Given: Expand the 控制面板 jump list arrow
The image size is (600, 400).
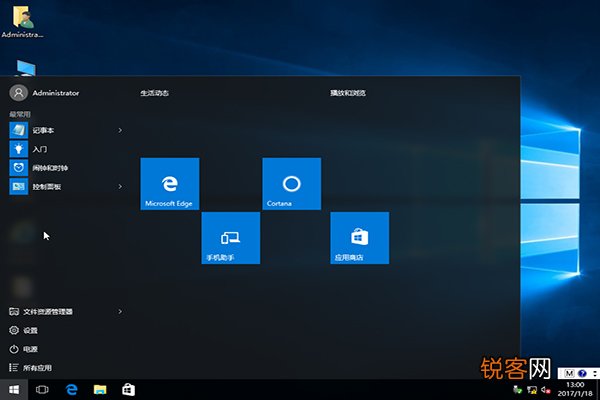Looking at the screenshot, I should [x=120, y=187].
